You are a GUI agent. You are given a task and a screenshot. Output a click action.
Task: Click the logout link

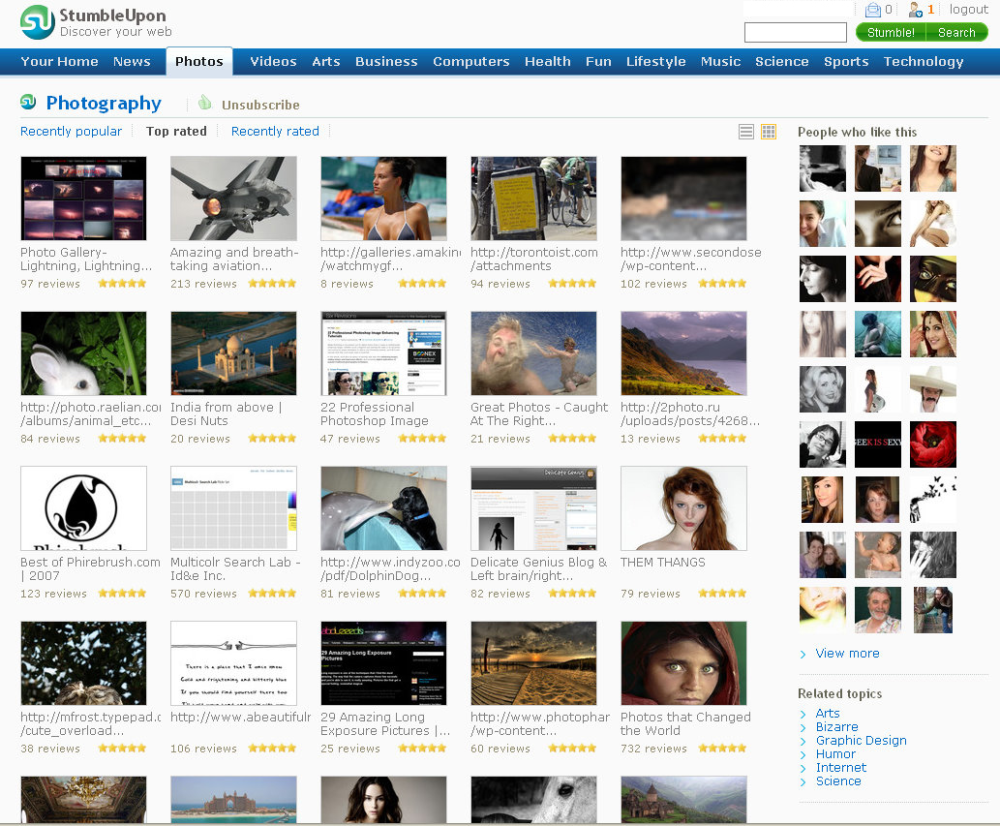(x=968, y=10)
